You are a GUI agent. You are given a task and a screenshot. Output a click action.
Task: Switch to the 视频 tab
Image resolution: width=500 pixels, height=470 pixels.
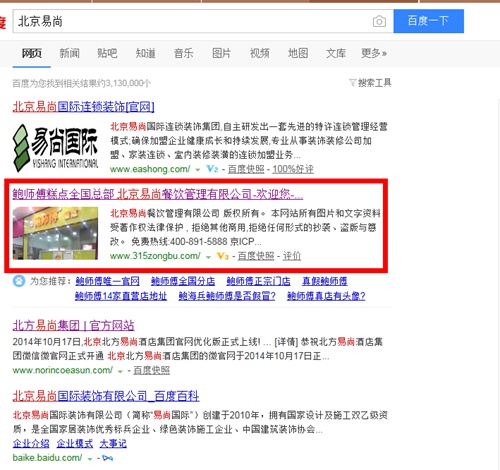260,53
